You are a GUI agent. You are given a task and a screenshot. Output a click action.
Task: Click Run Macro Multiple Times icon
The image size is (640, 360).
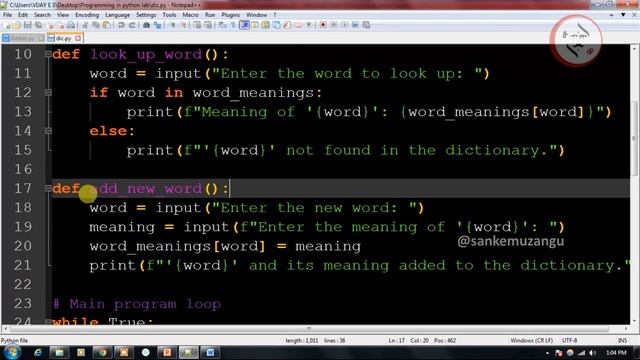click(355, 25)
